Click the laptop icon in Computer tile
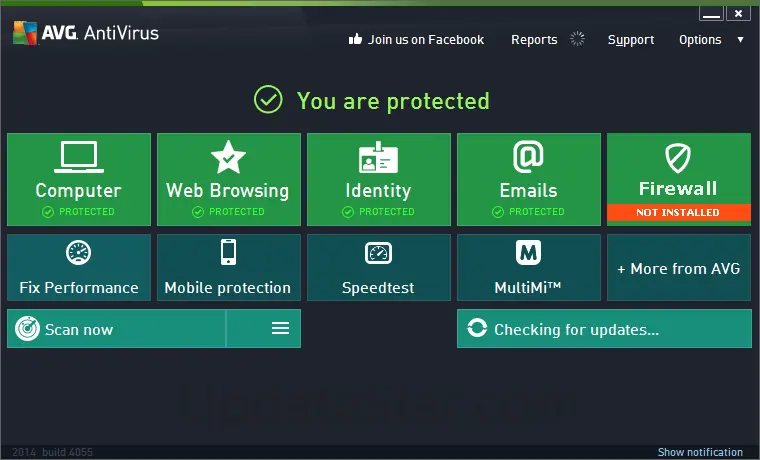 (79, 157)
